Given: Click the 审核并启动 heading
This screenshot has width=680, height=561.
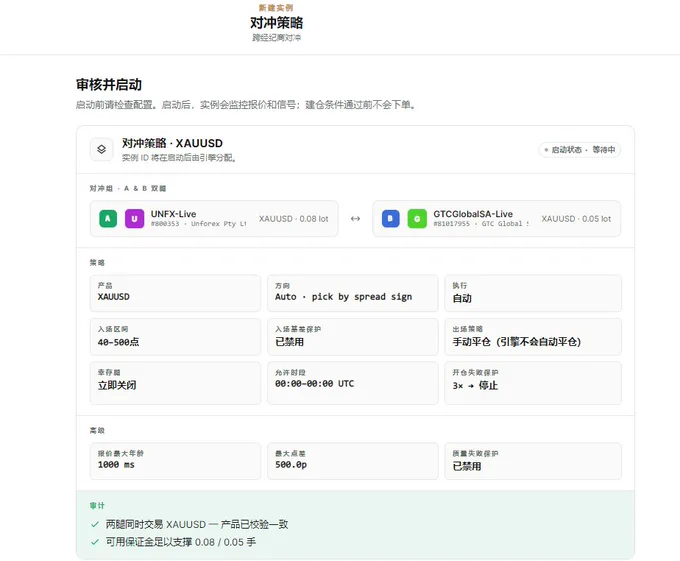Looking at the screenshot, I should point(109,85).
